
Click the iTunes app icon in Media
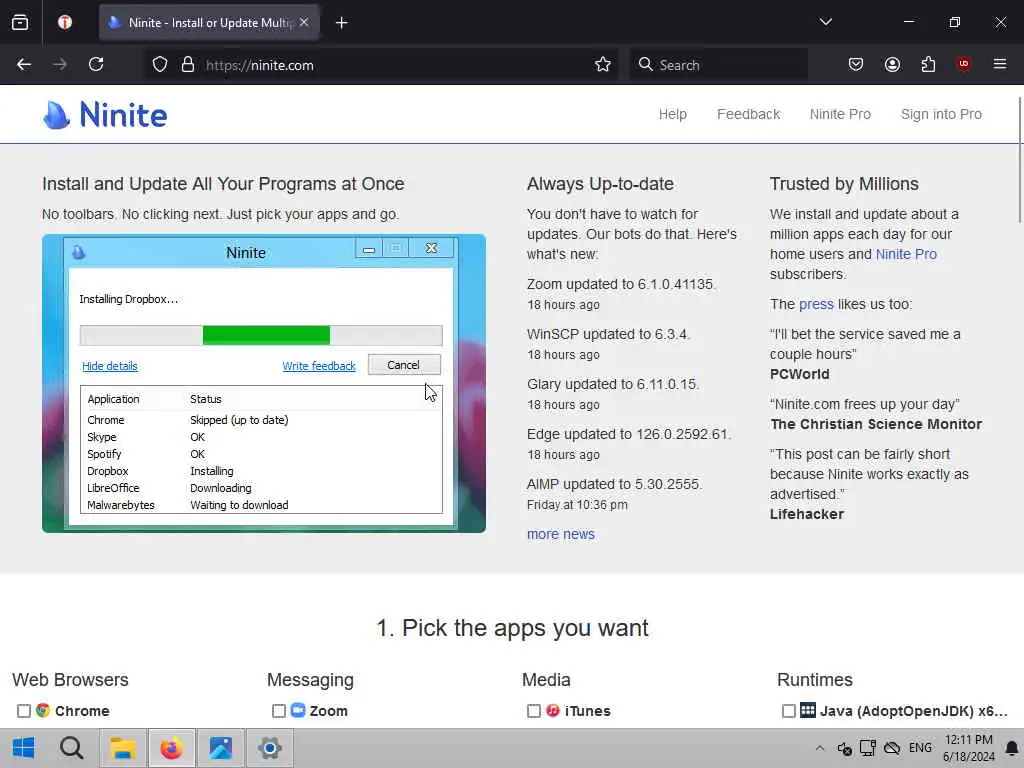[552, 711]
